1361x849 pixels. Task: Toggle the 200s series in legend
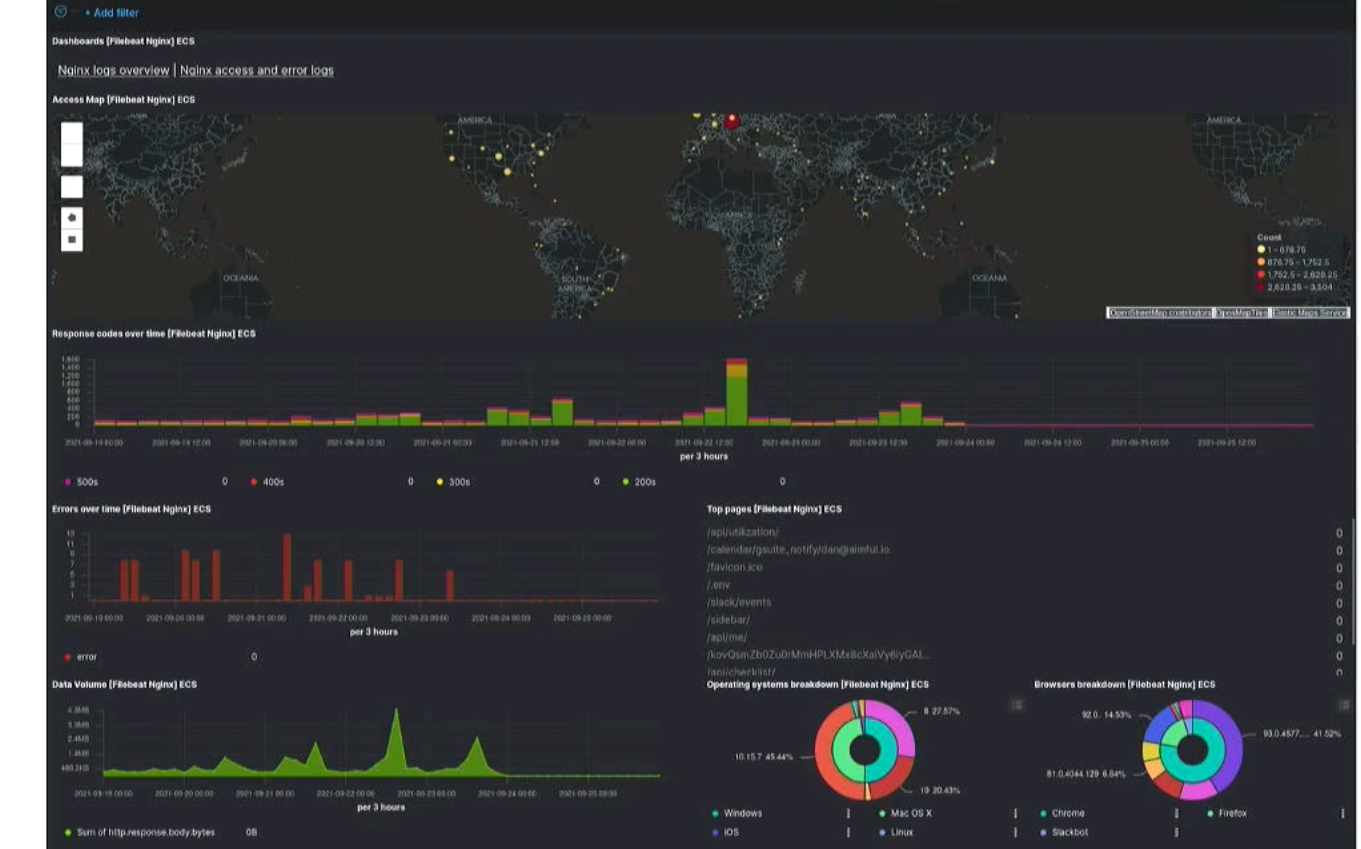[x=645, y=482]
